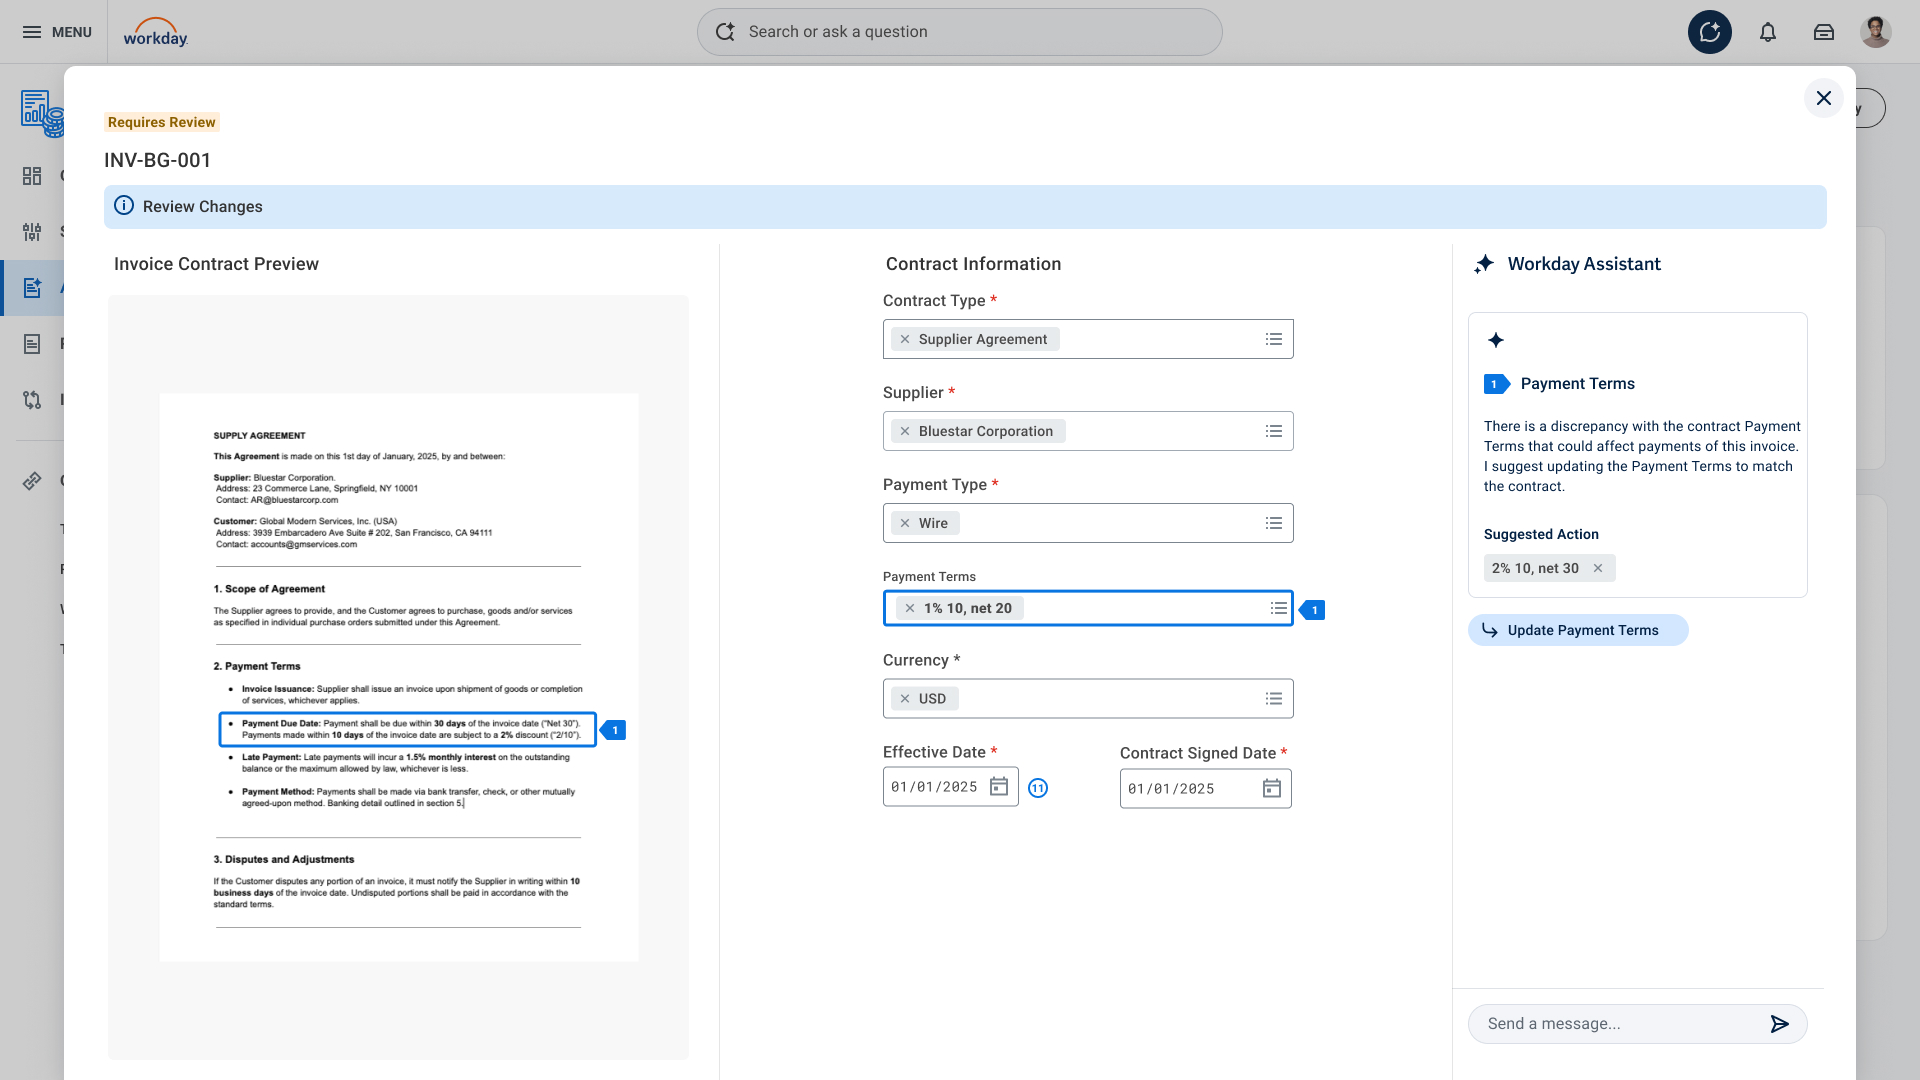The image size is (1920, 1080).
Task: Click the Workday logo home link
Action: coord(155,33)
